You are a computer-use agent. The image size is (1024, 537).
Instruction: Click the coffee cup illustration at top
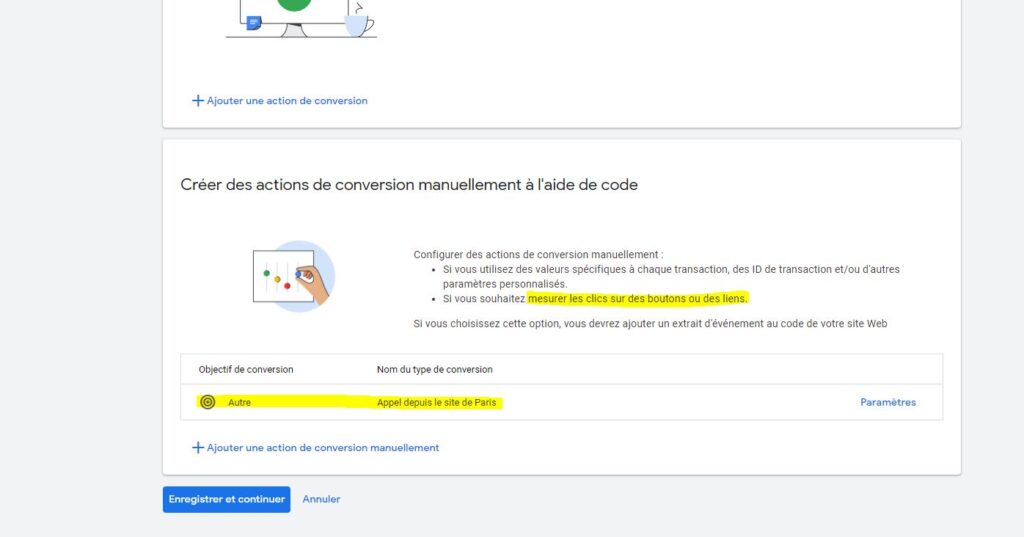pos(358,21)
